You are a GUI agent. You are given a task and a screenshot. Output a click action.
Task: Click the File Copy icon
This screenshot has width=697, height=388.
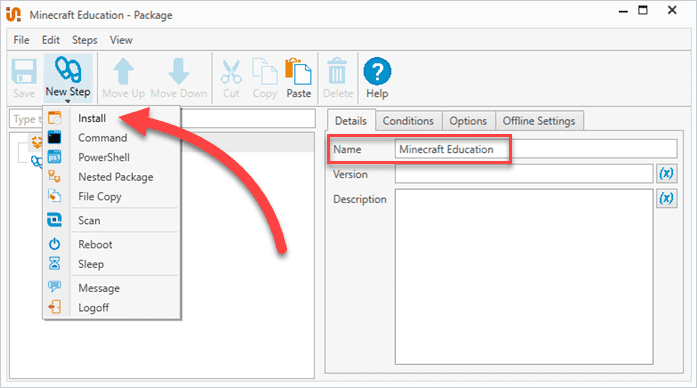[x=55, y=196]
